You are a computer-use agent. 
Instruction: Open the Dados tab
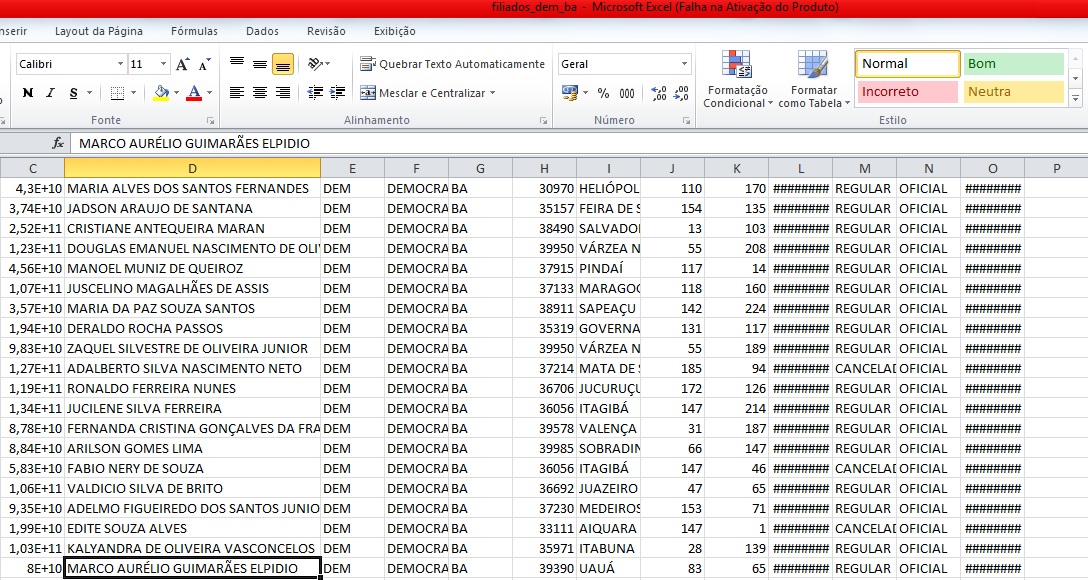click(262, 31)
